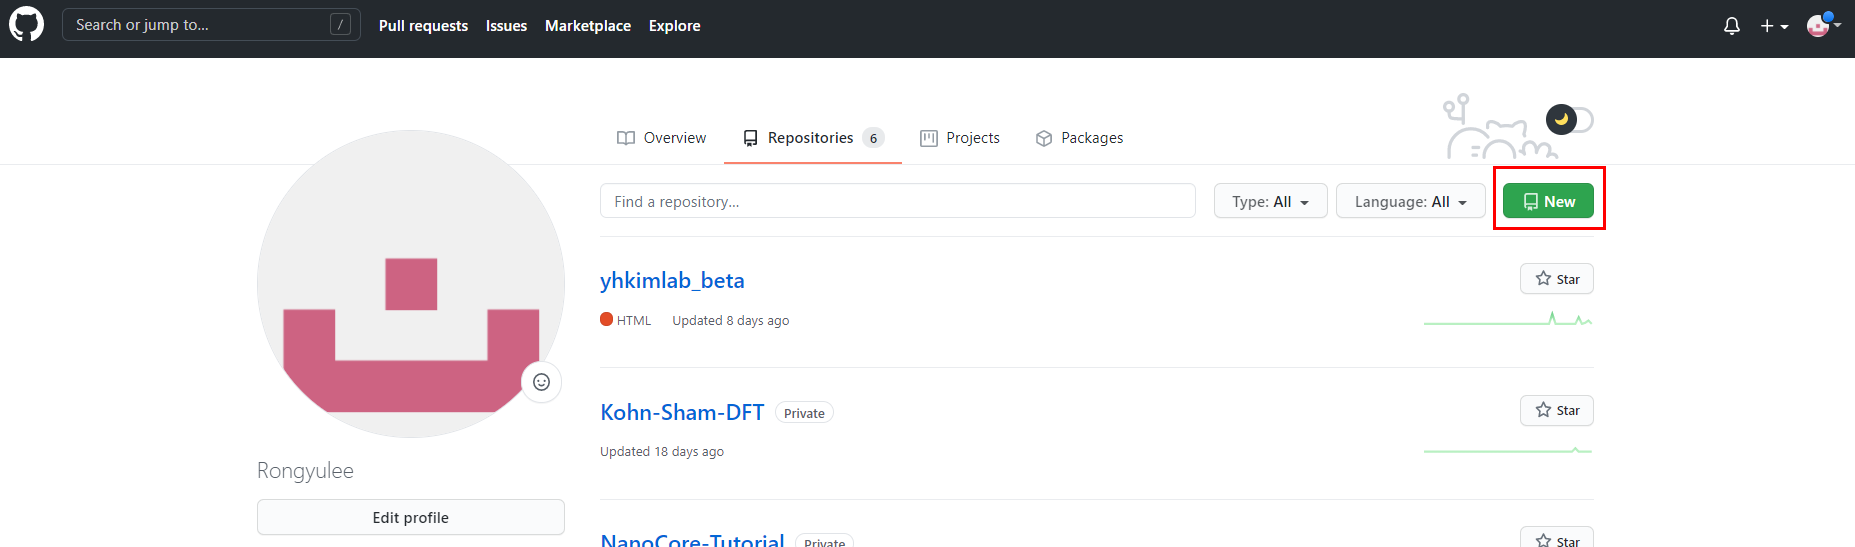Star the yhkimlab_beta repository
The width and height of the screenshot is (1855, 547).
1556,279
